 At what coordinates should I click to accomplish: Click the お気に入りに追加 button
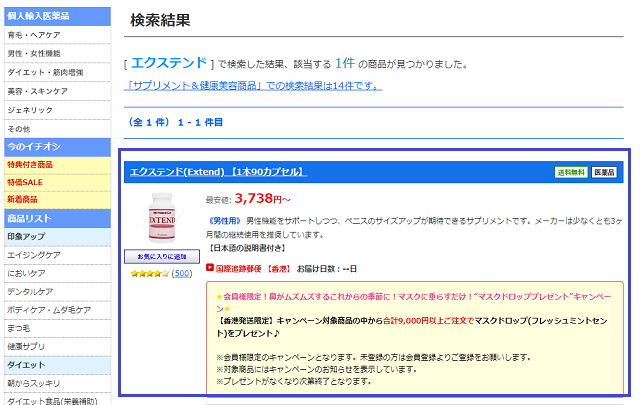coord(162,257)
